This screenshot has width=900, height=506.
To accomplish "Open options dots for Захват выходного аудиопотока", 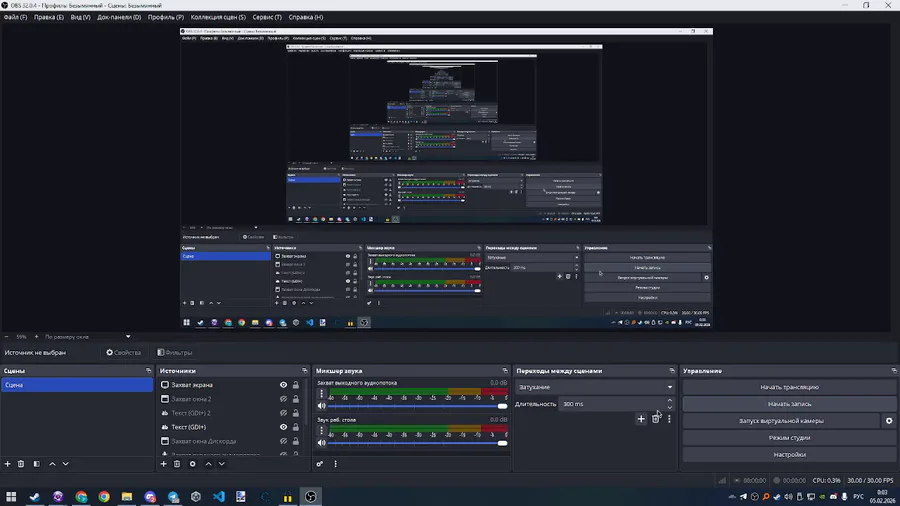I will [321, 394].
